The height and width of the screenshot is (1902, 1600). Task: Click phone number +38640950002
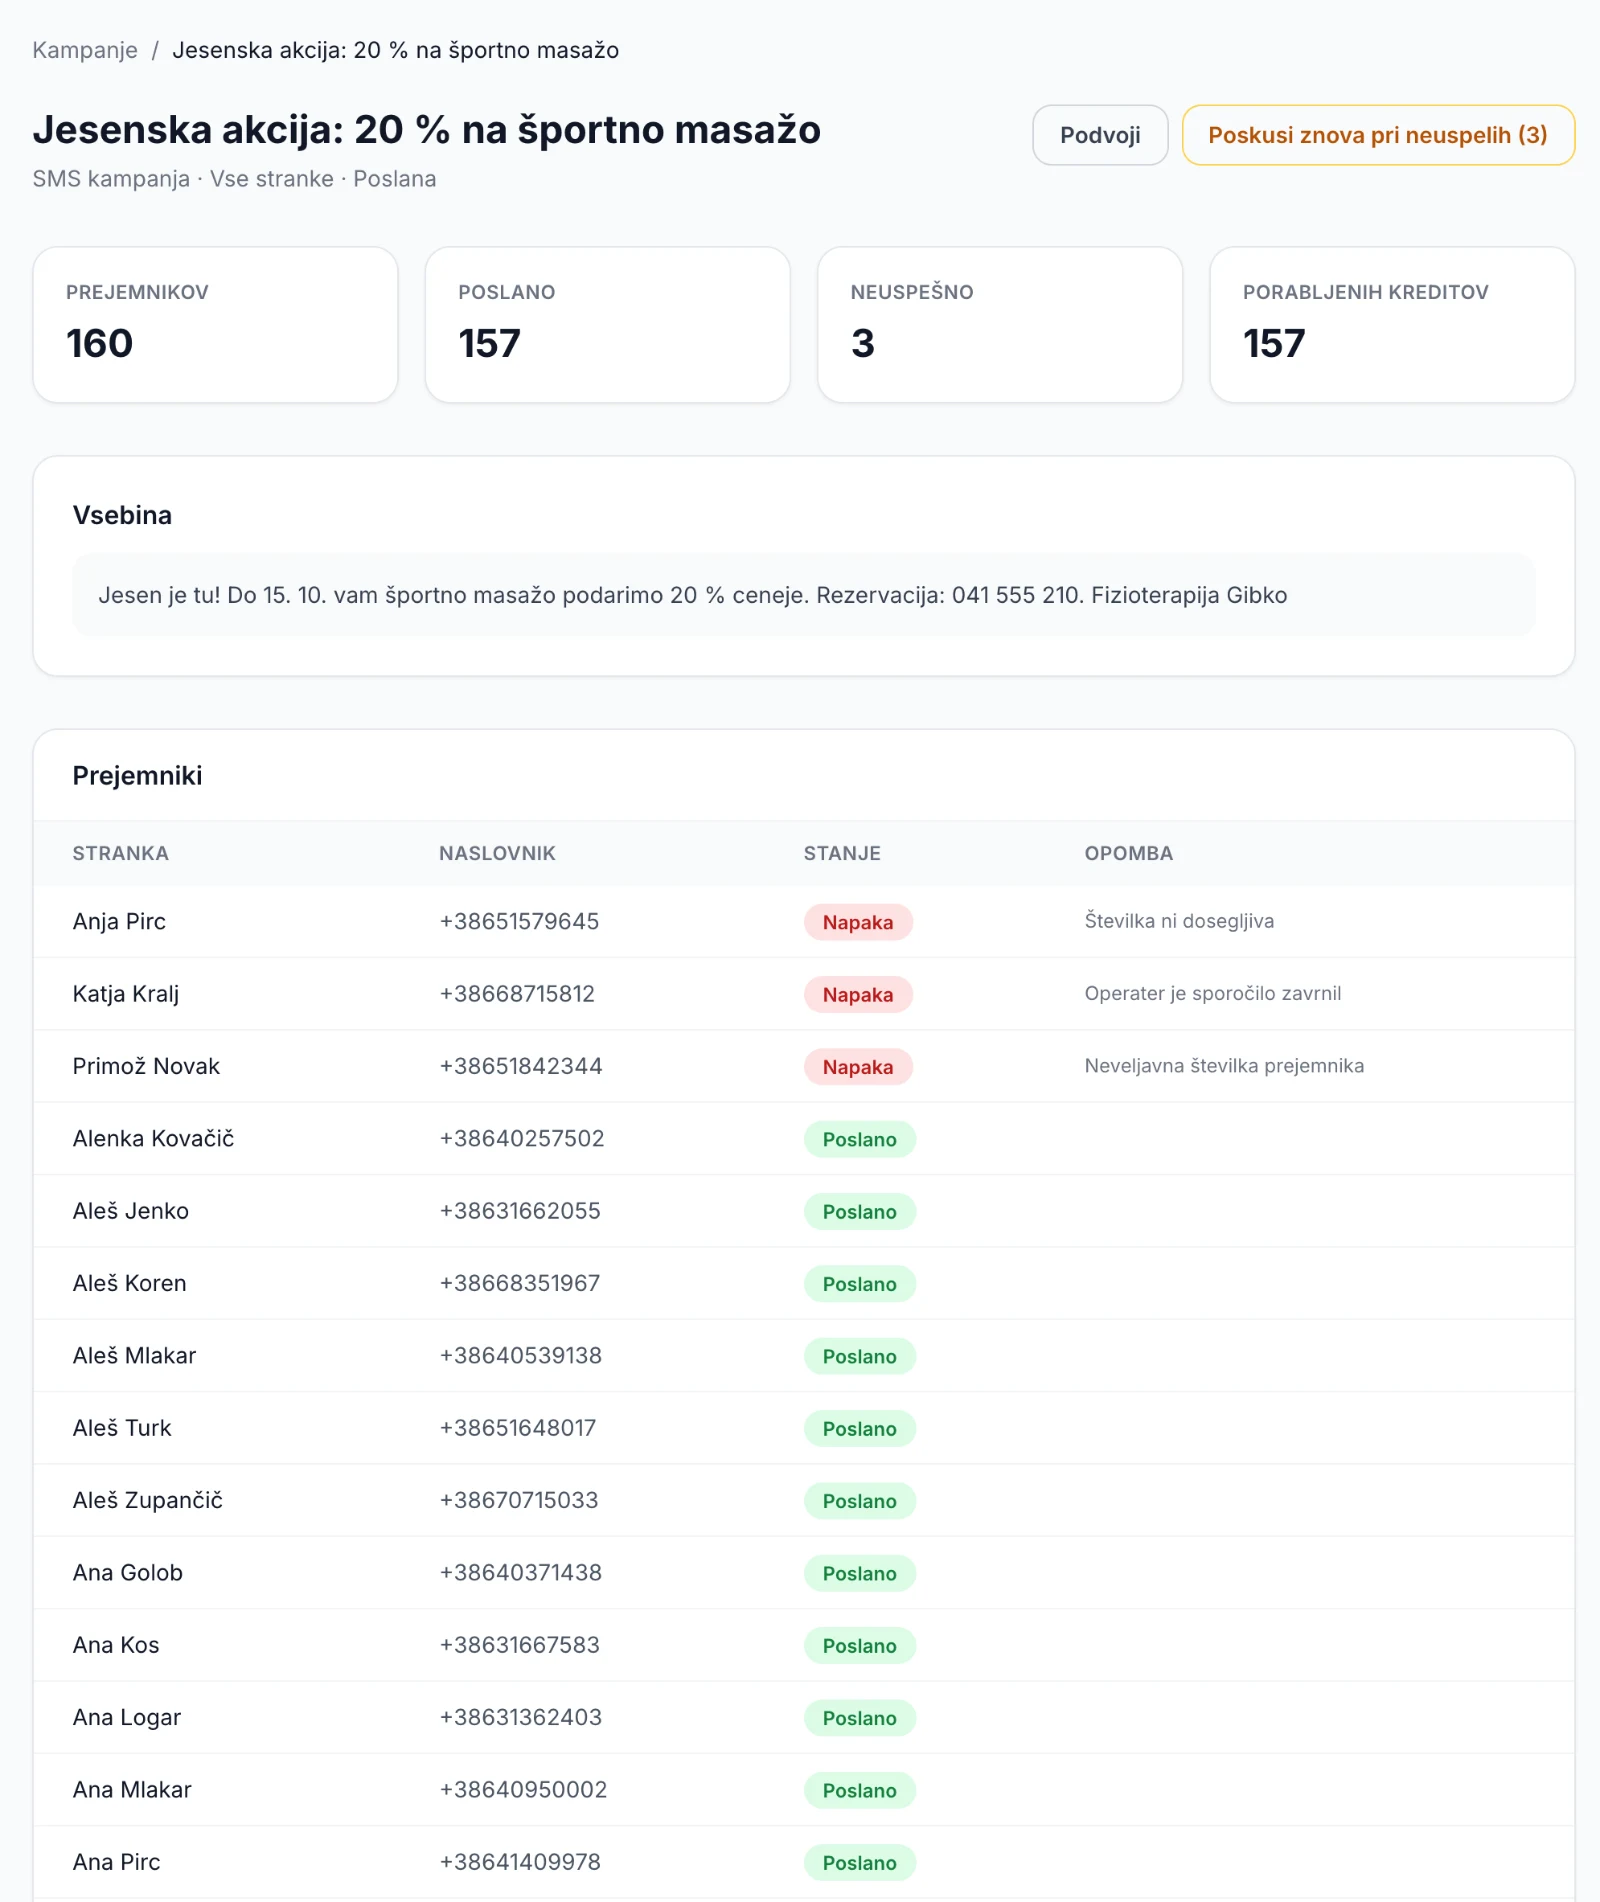click(523, 1789)
